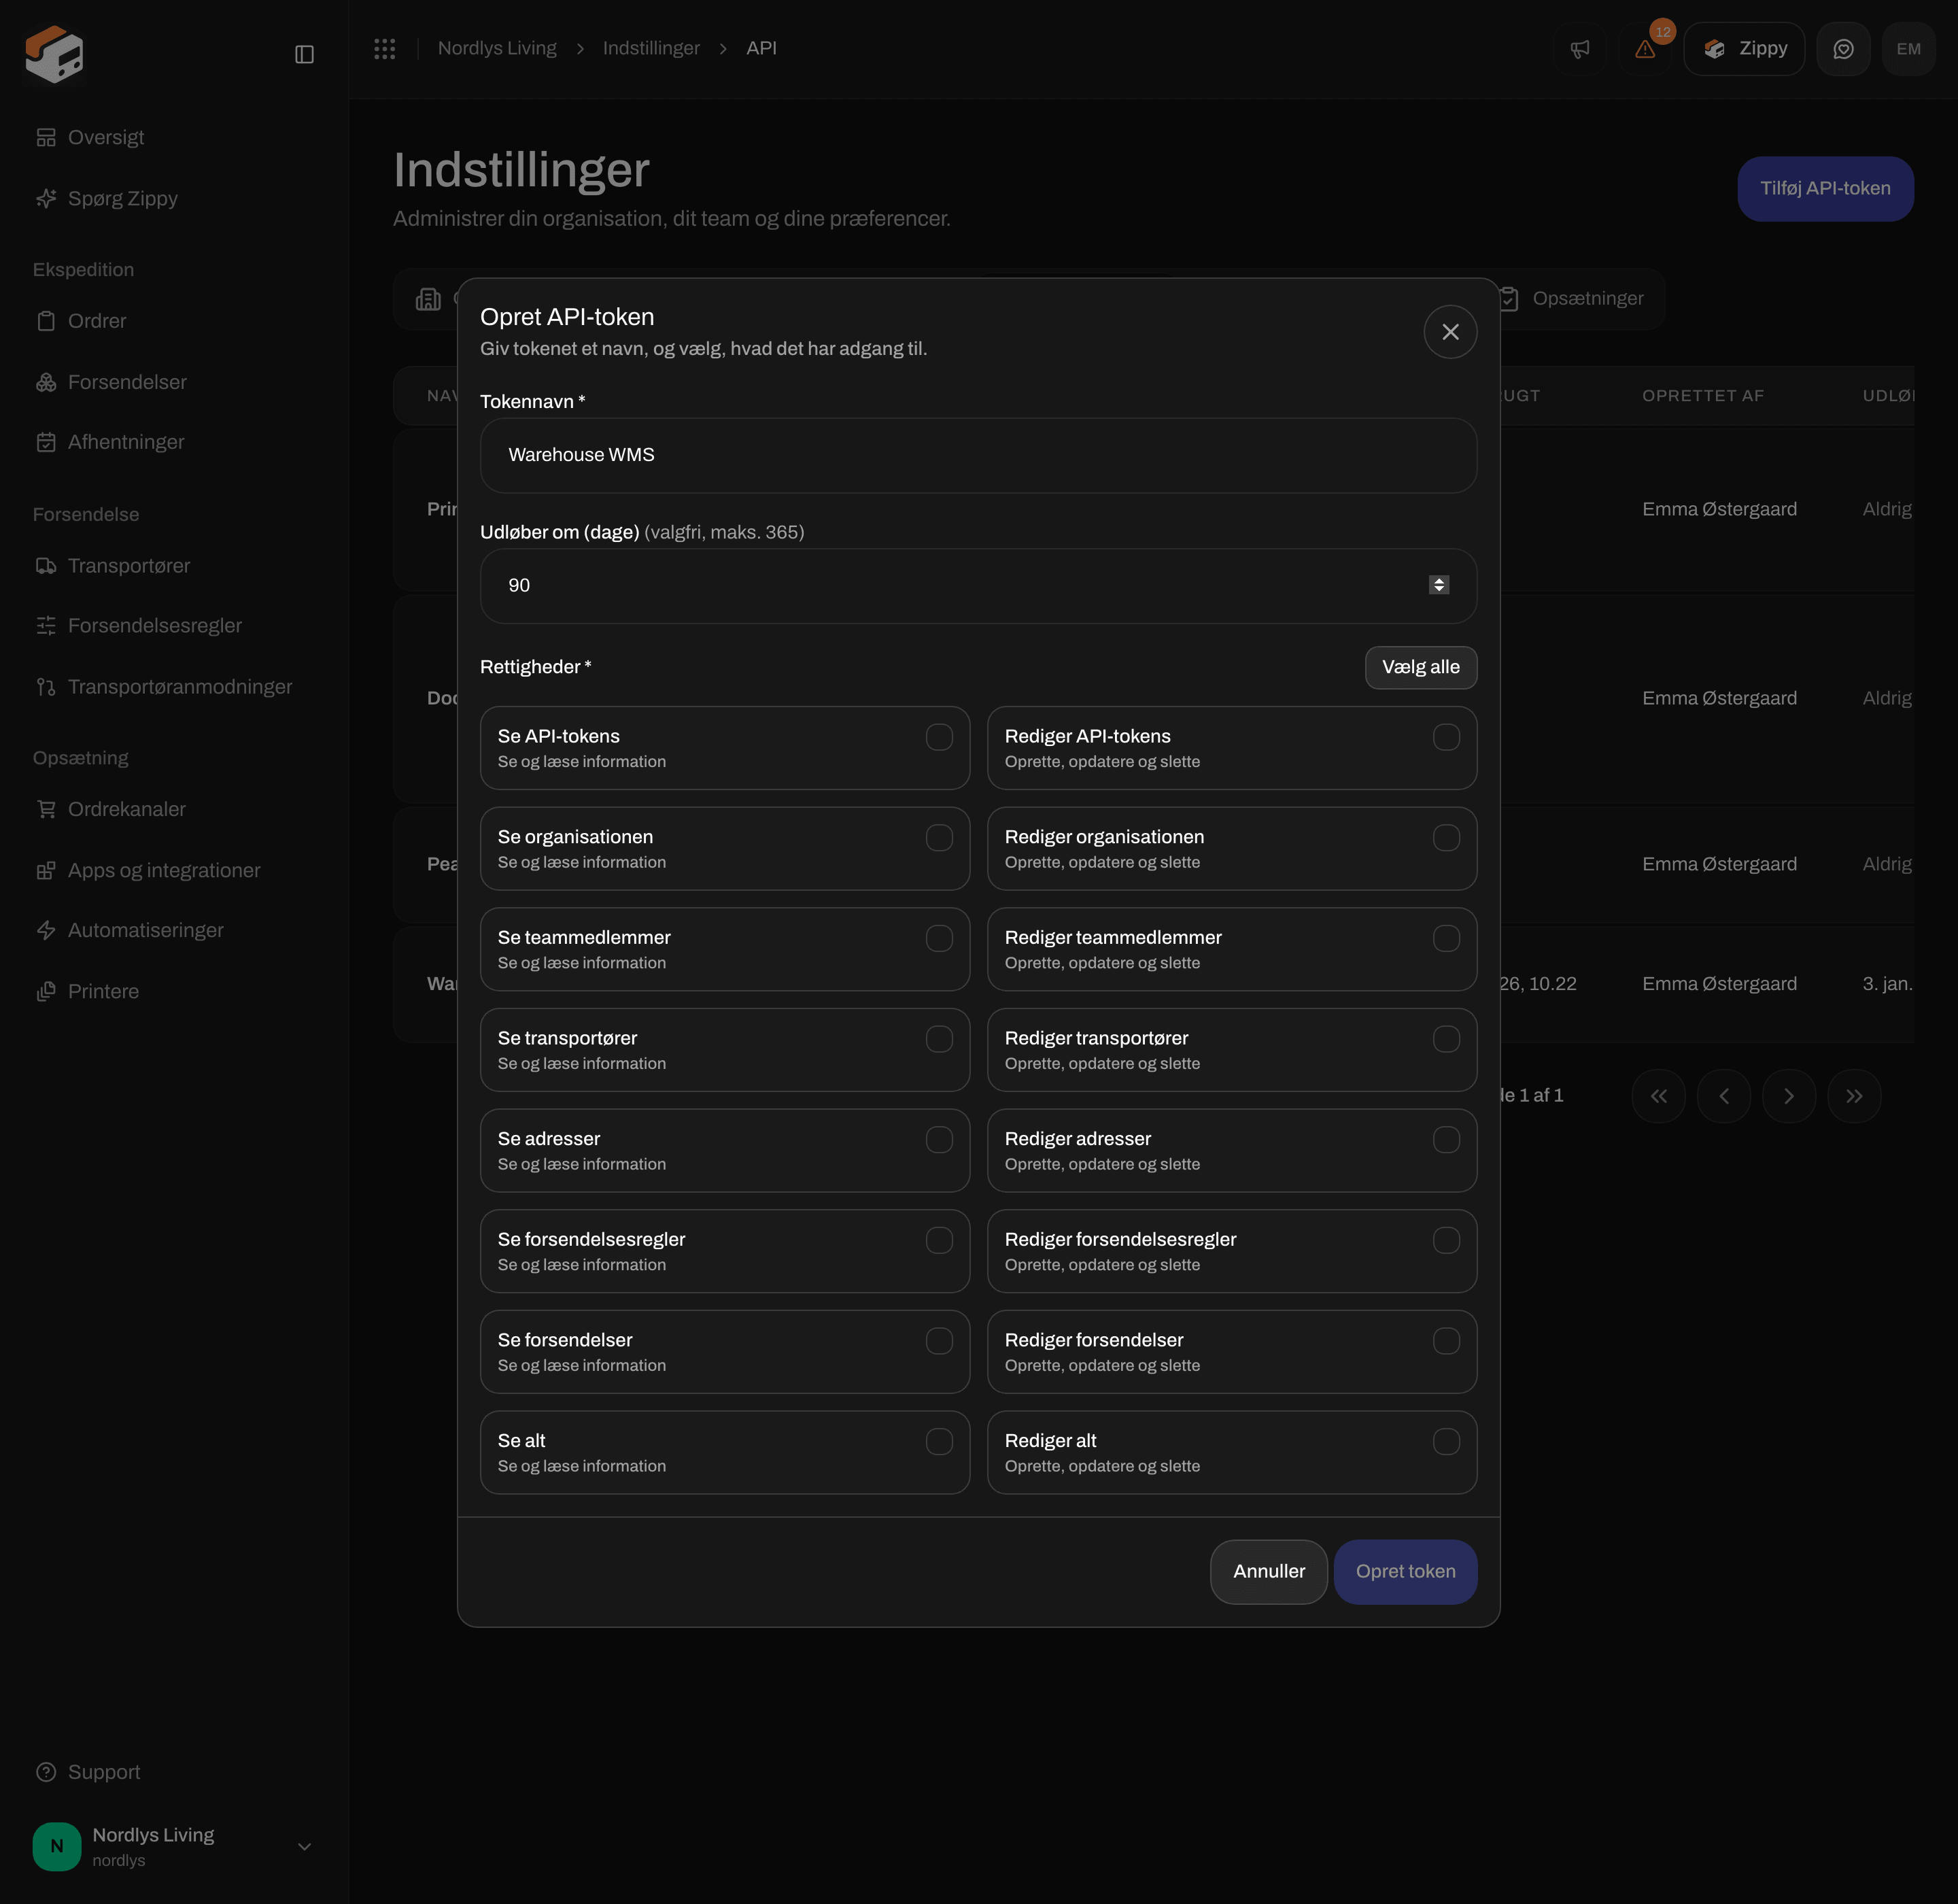Click Tilføj API-token button
The image size is (1958, 1904).
click(1825, 189)
